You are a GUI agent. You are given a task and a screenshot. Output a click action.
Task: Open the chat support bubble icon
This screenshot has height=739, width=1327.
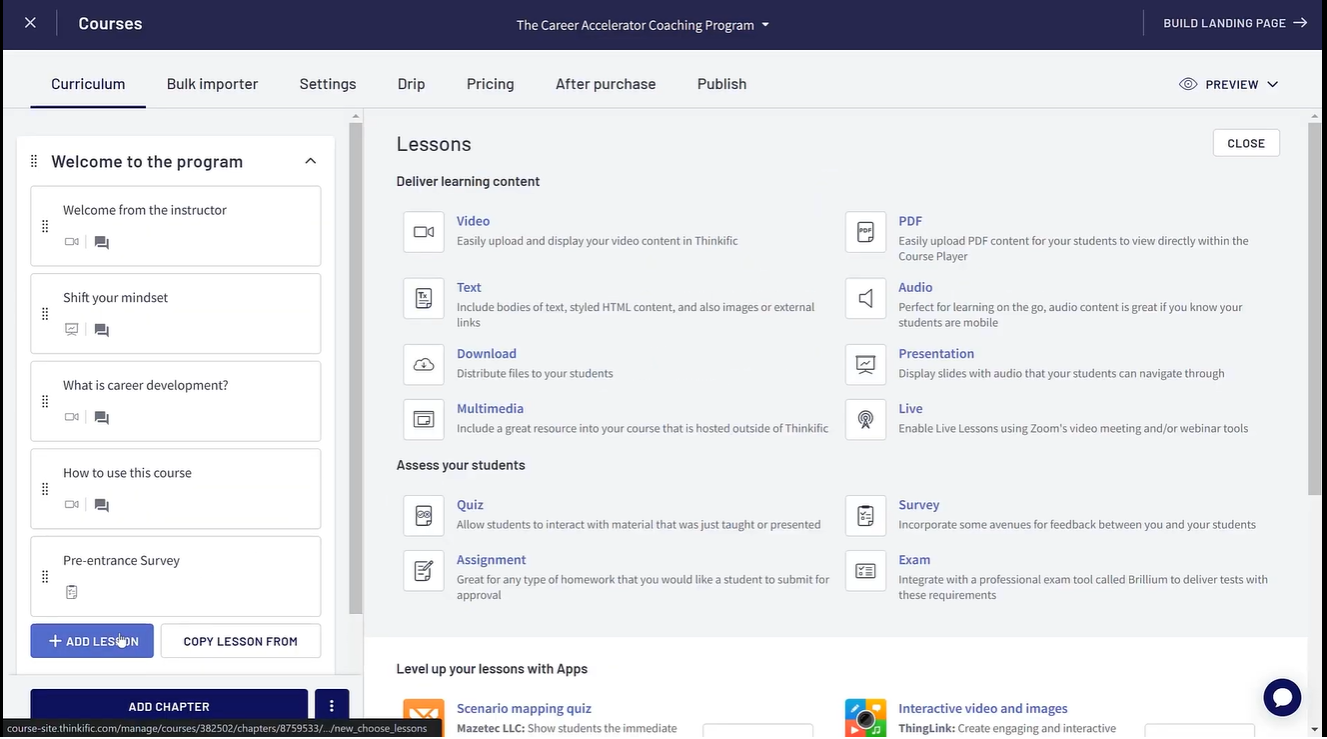click(x=1281, y=697)
